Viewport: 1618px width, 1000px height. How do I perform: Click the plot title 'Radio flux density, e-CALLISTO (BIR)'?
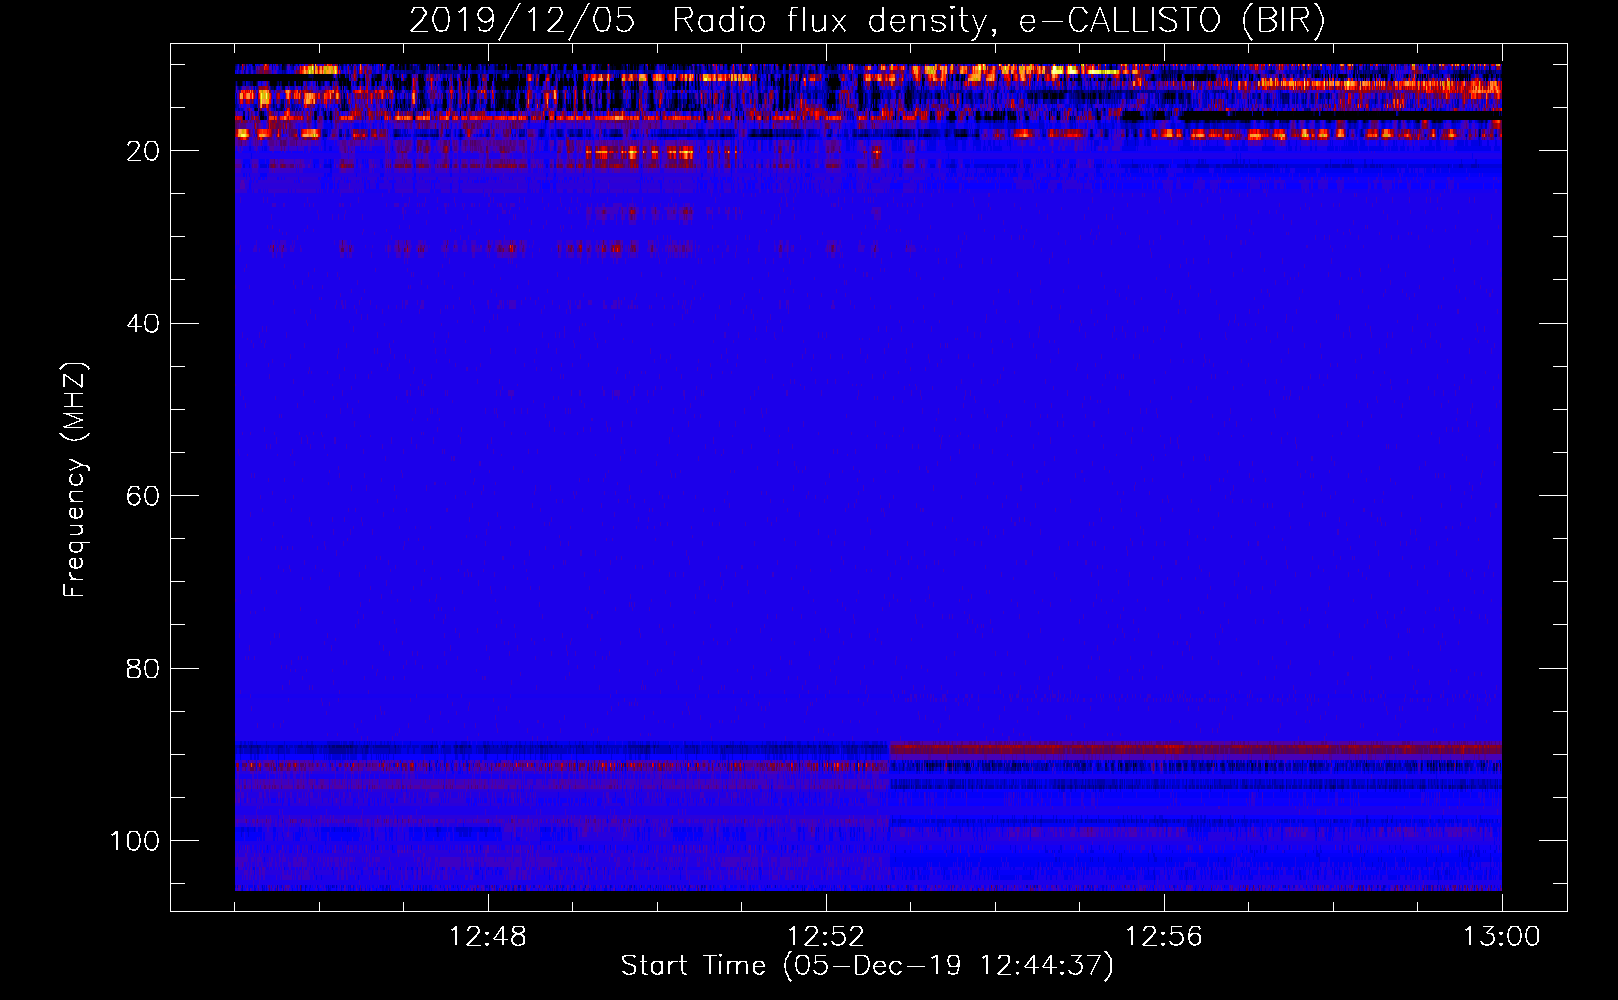pos(999,20)
